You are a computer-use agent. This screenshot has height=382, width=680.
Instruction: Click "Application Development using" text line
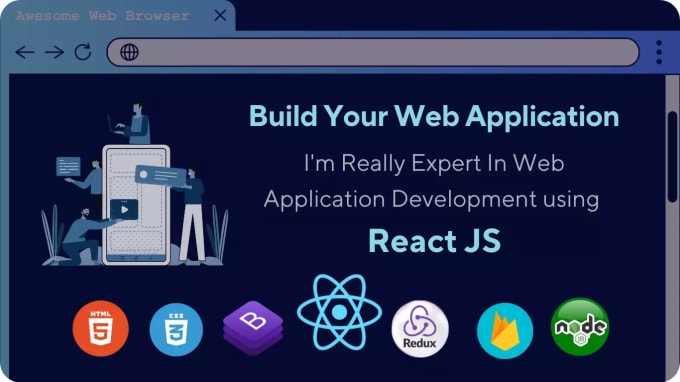click(432, 199)
